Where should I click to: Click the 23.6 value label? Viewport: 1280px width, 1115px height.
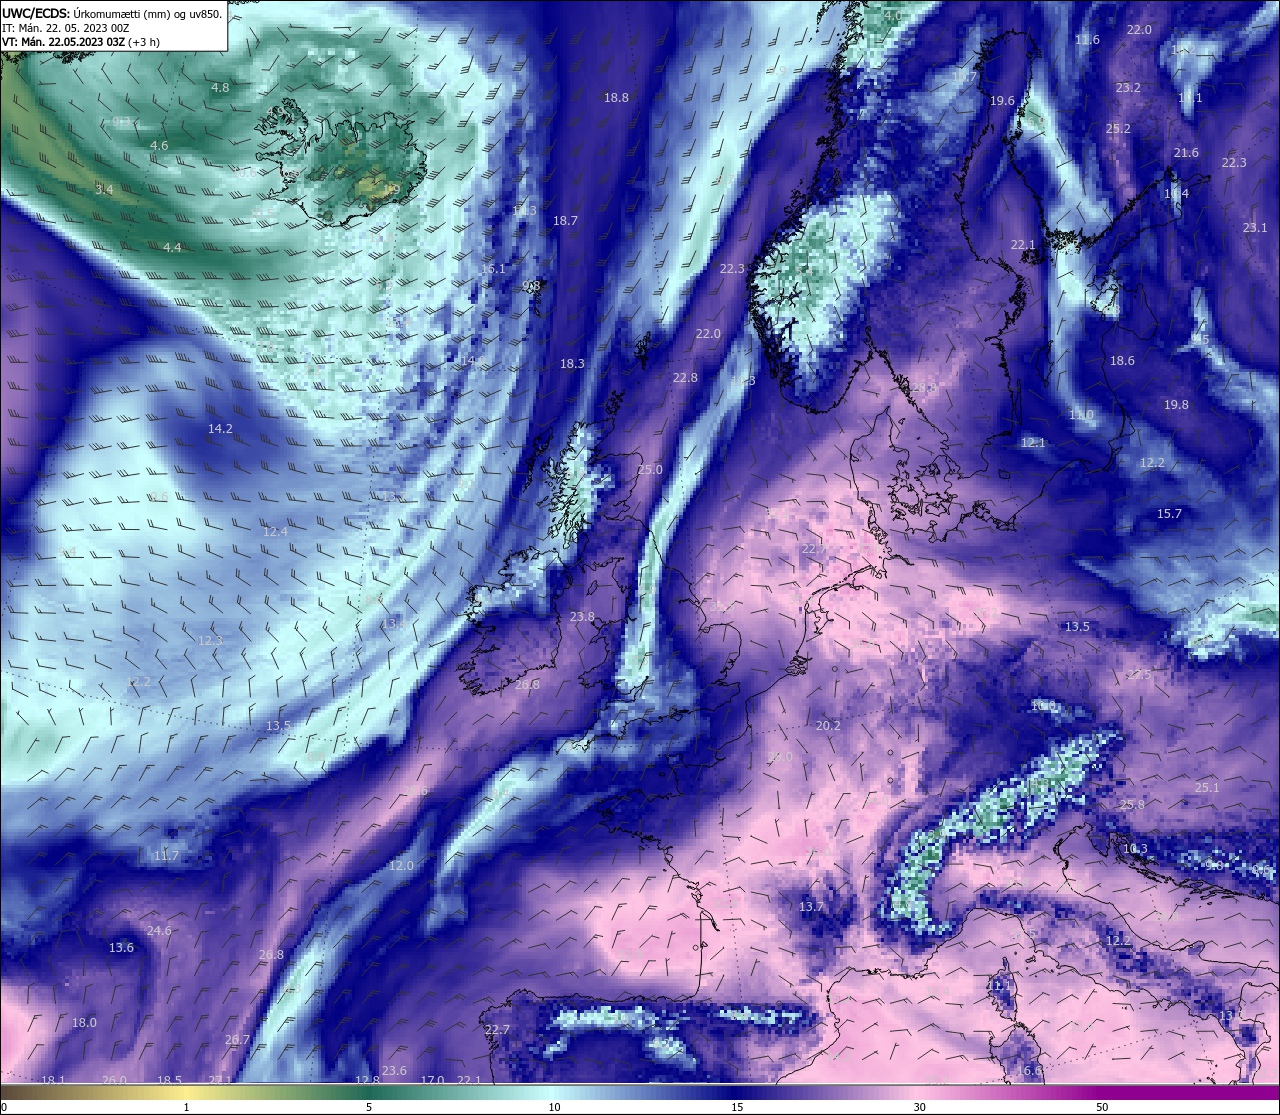pyautogui.click(x=394, y=1071)
